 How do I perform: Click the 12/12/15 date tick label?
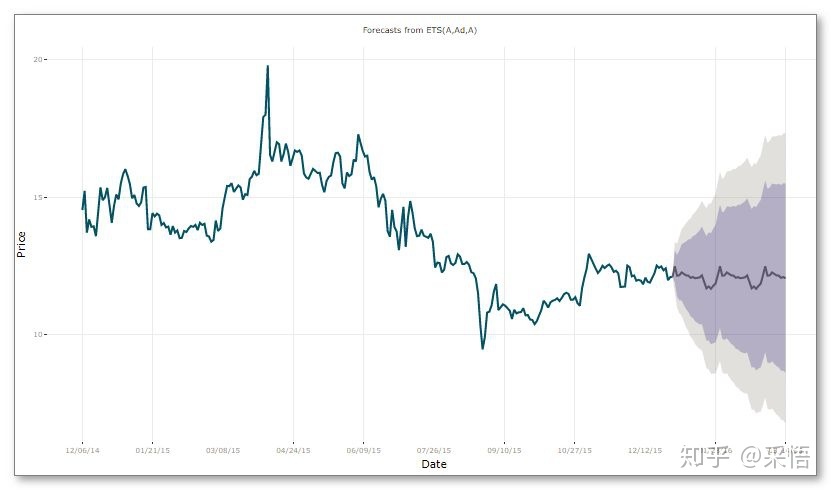[645, 450]
